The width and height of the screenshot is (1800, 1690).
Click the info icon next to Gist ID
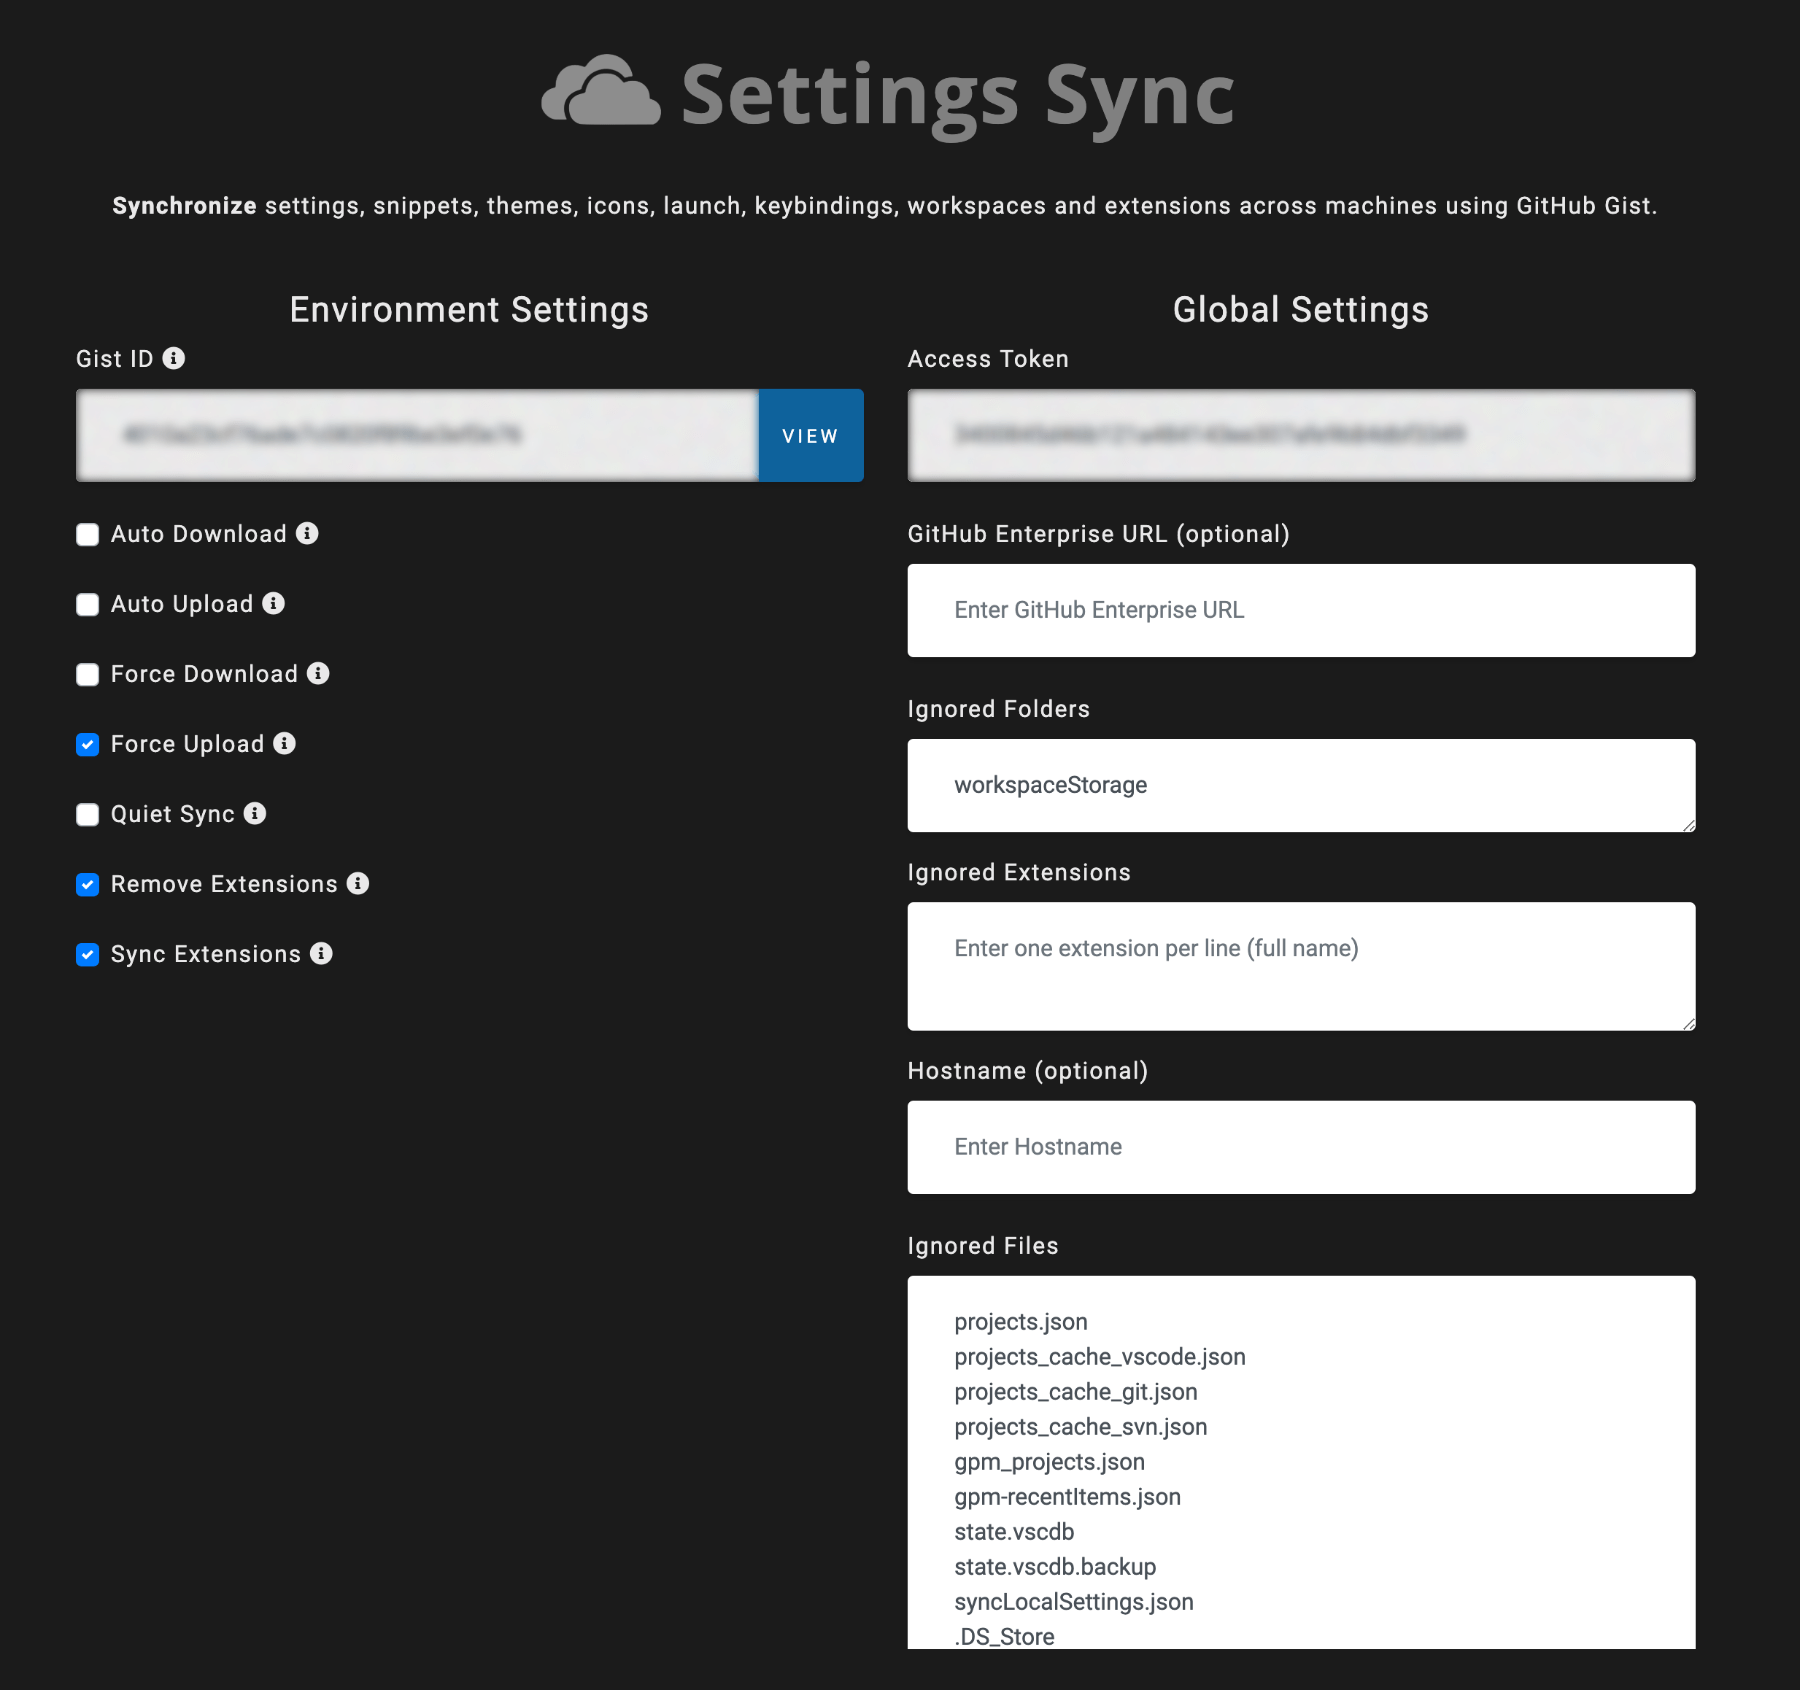pos(176,360)
